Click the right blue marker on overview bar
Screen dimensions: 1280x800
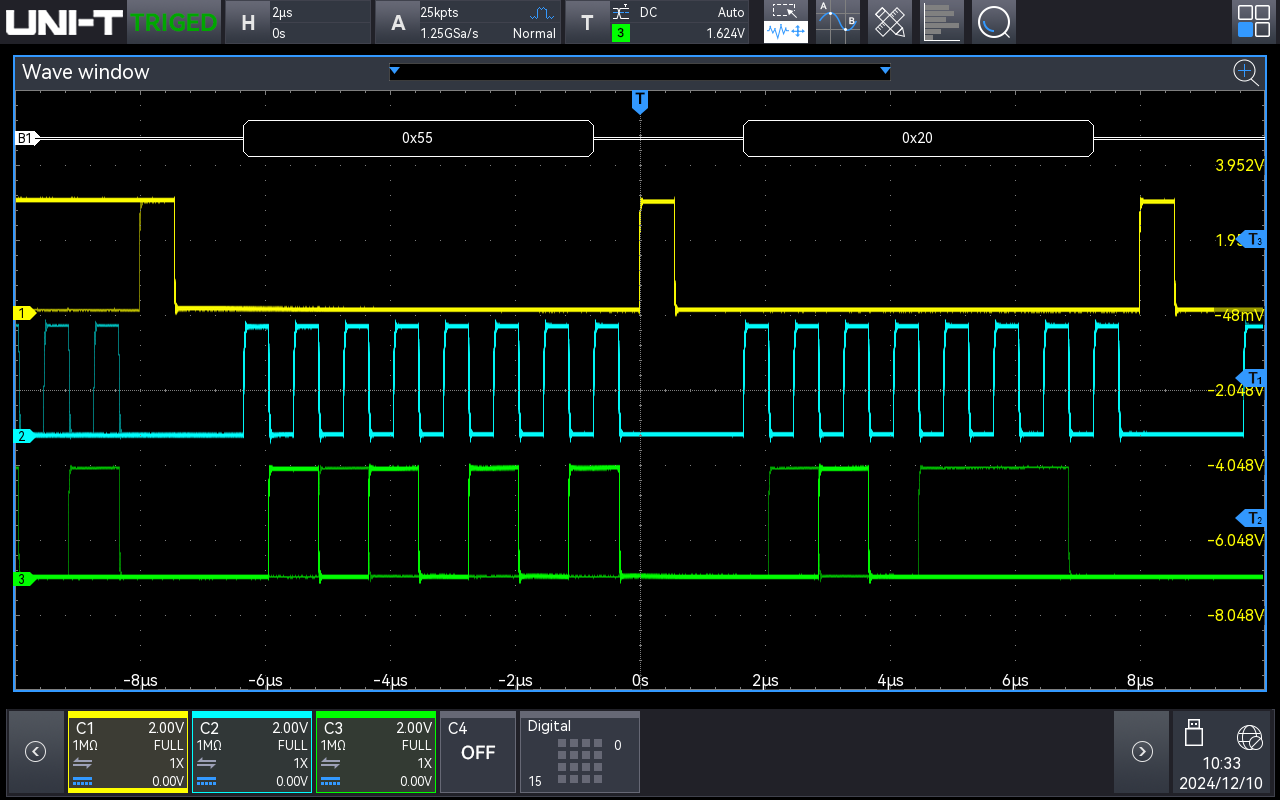point(885,70)
